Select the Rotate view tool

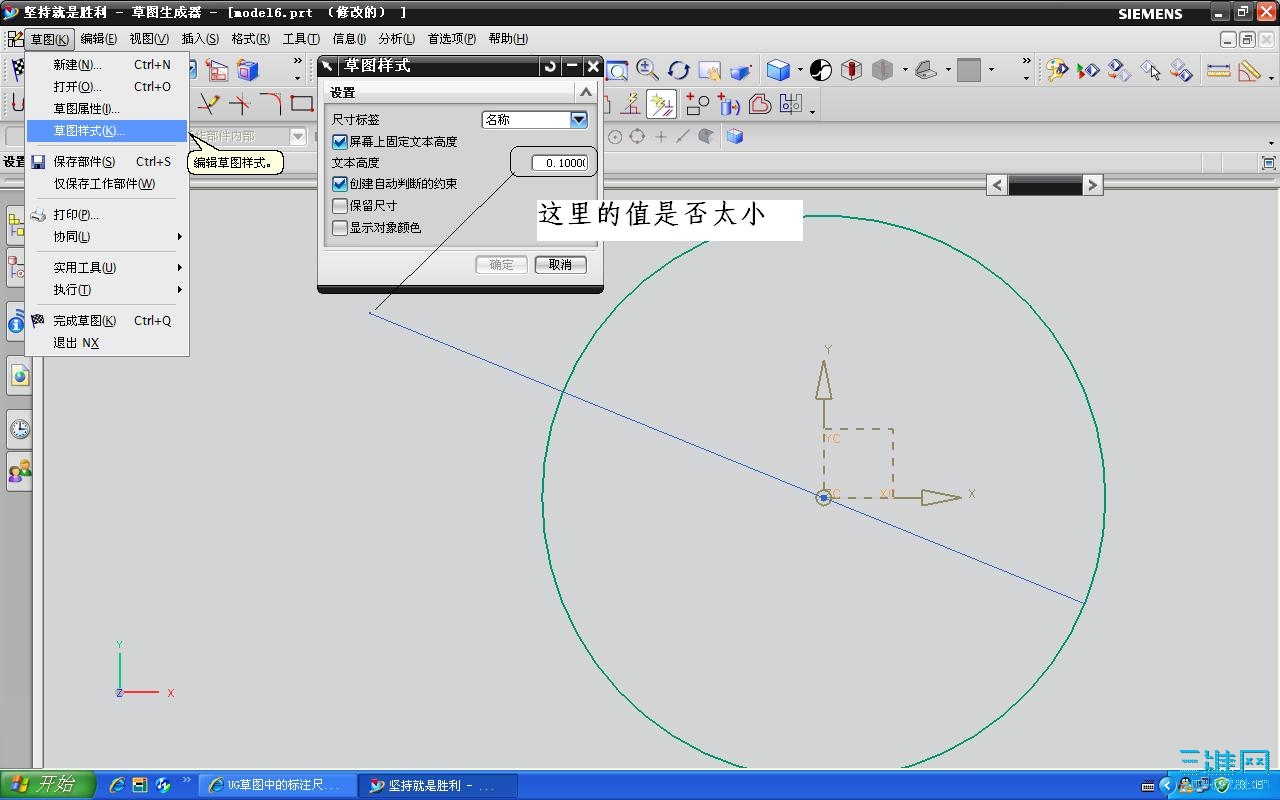tap(679, 70)
